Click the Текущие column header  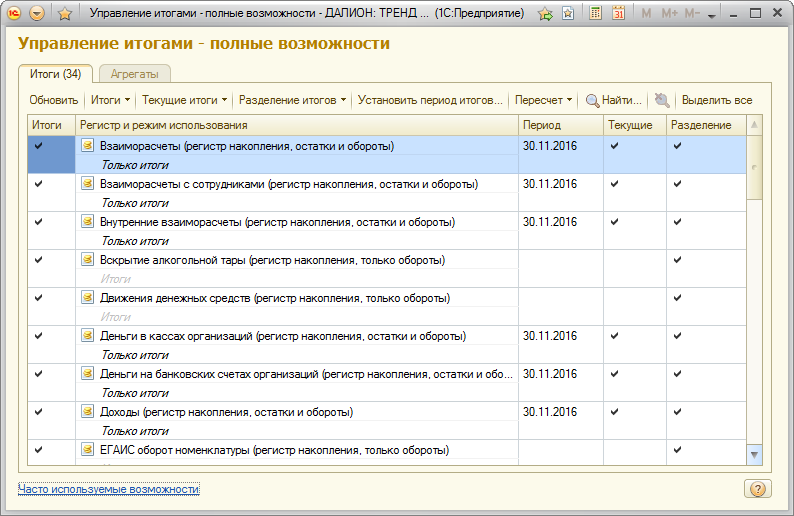click(x=635, y=125)
